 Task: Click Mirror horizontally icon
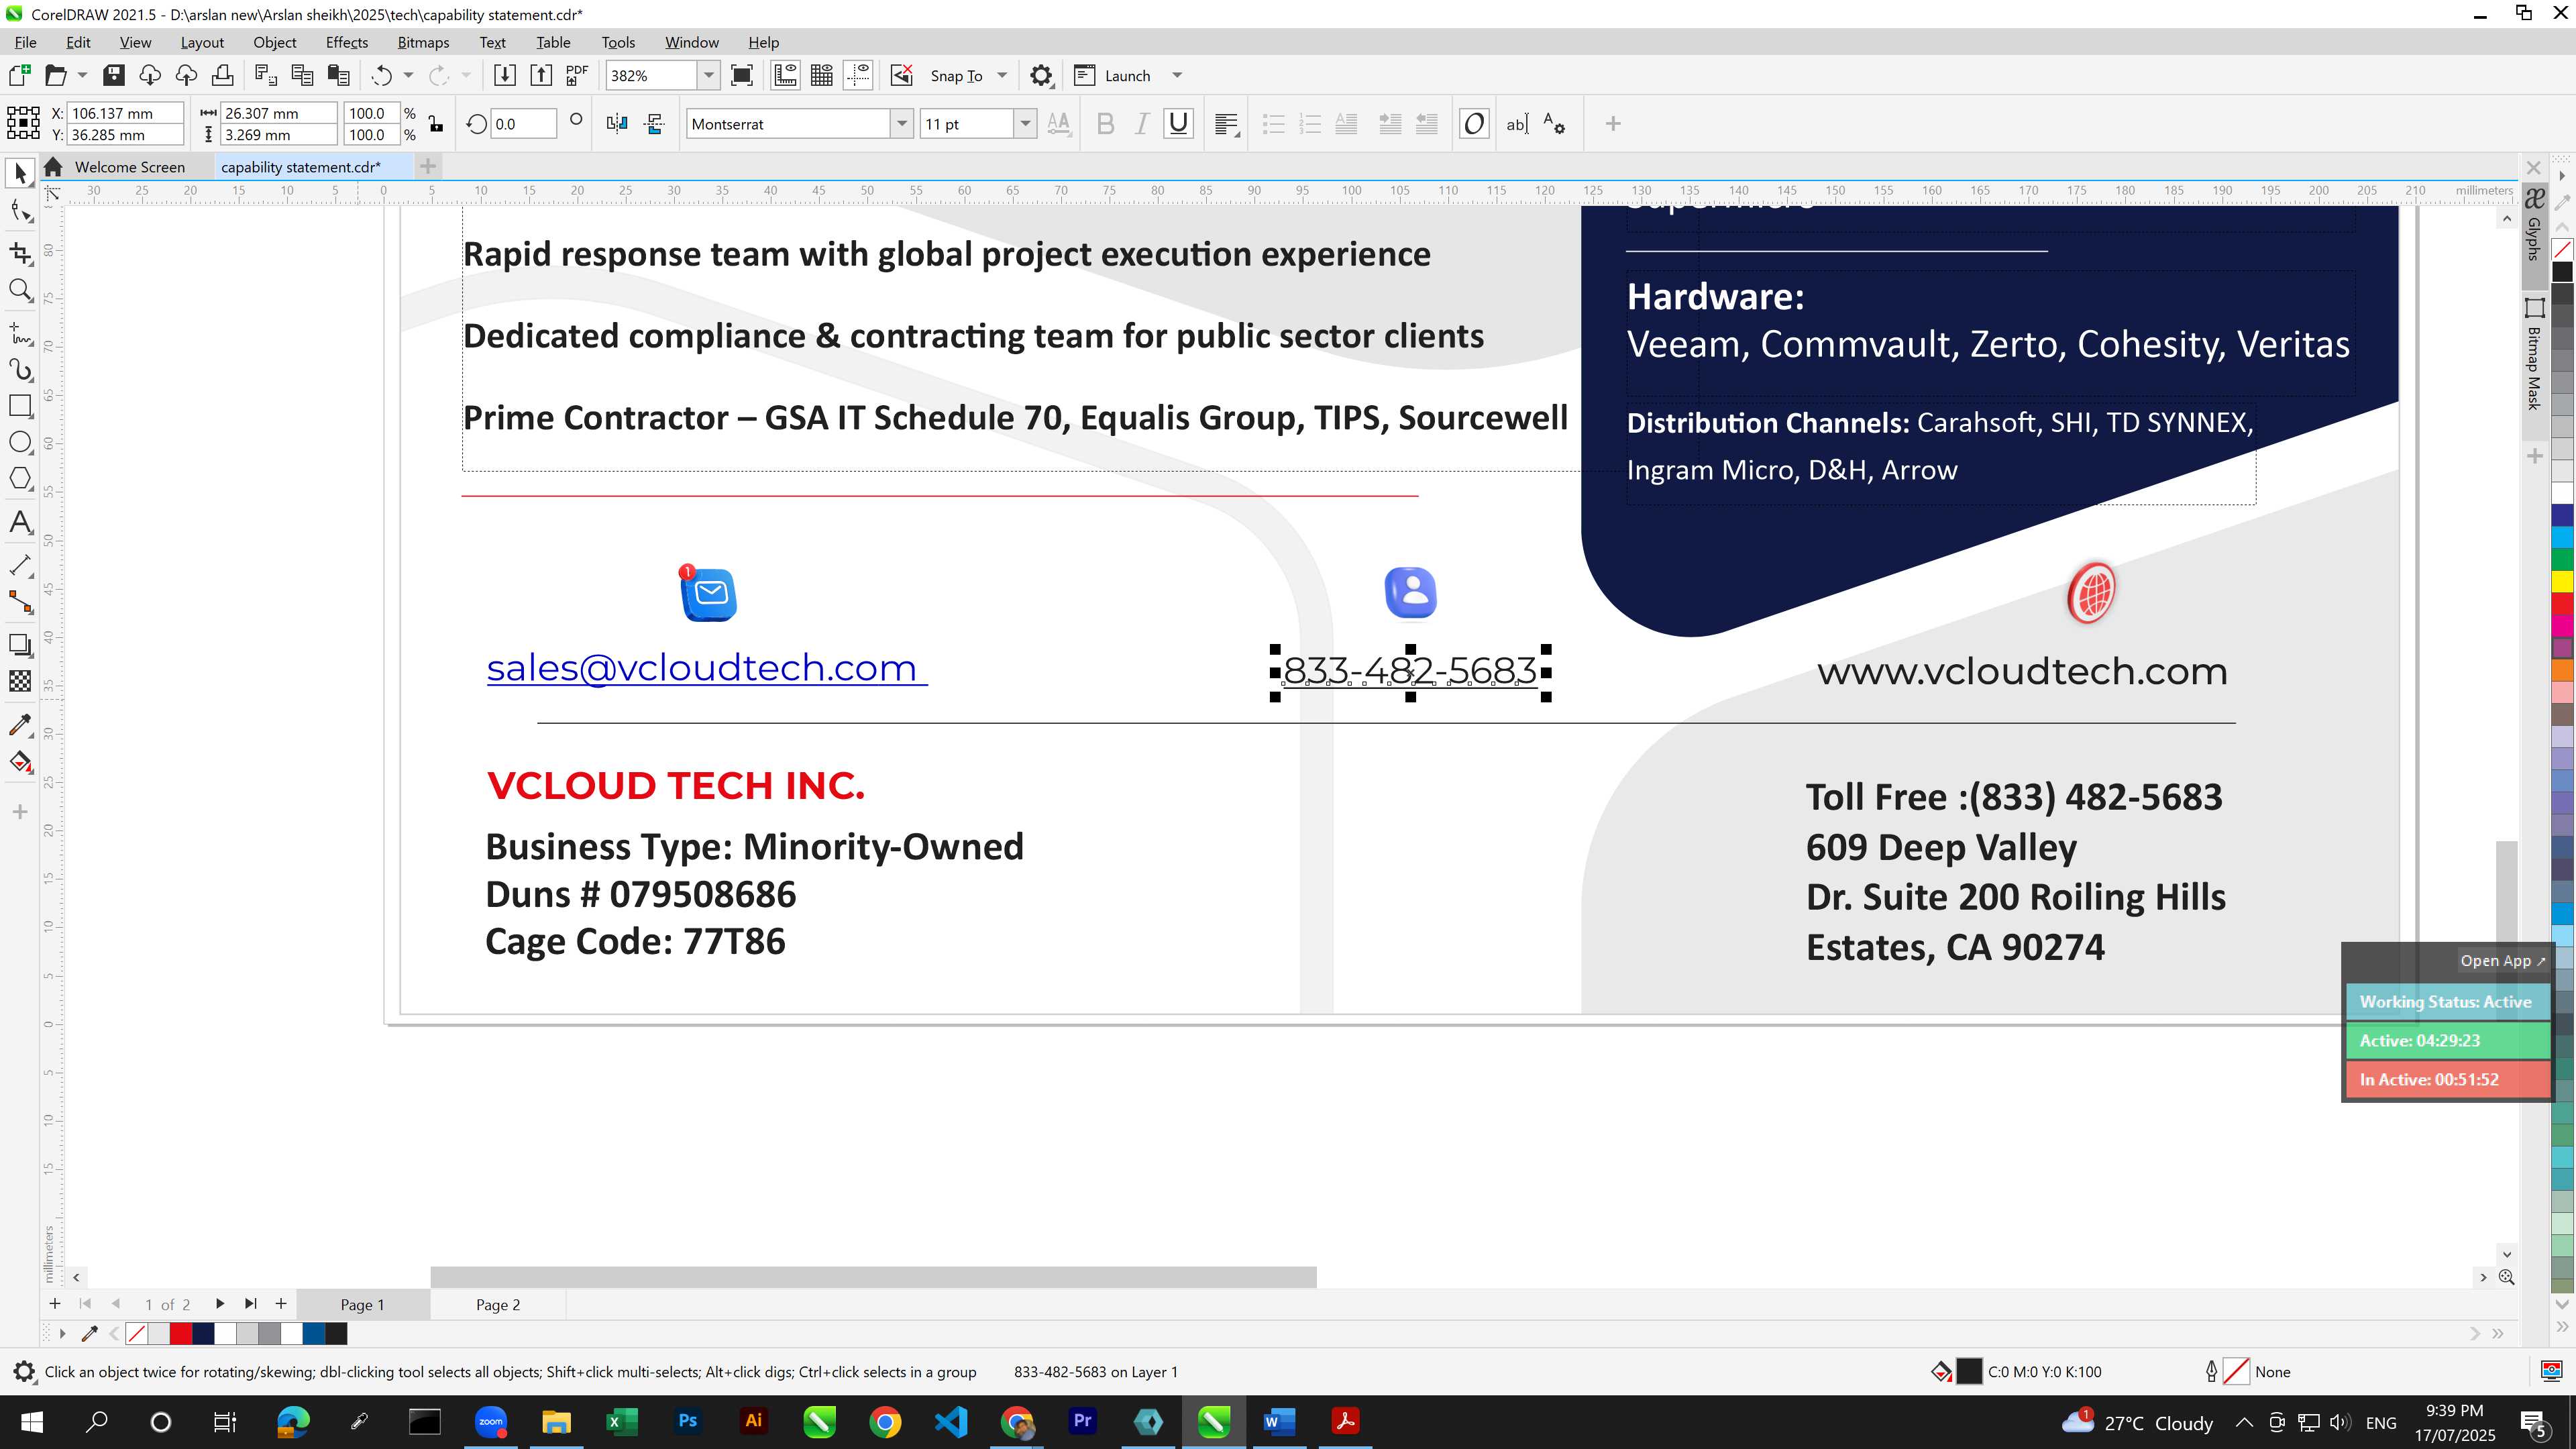point(617,124)
